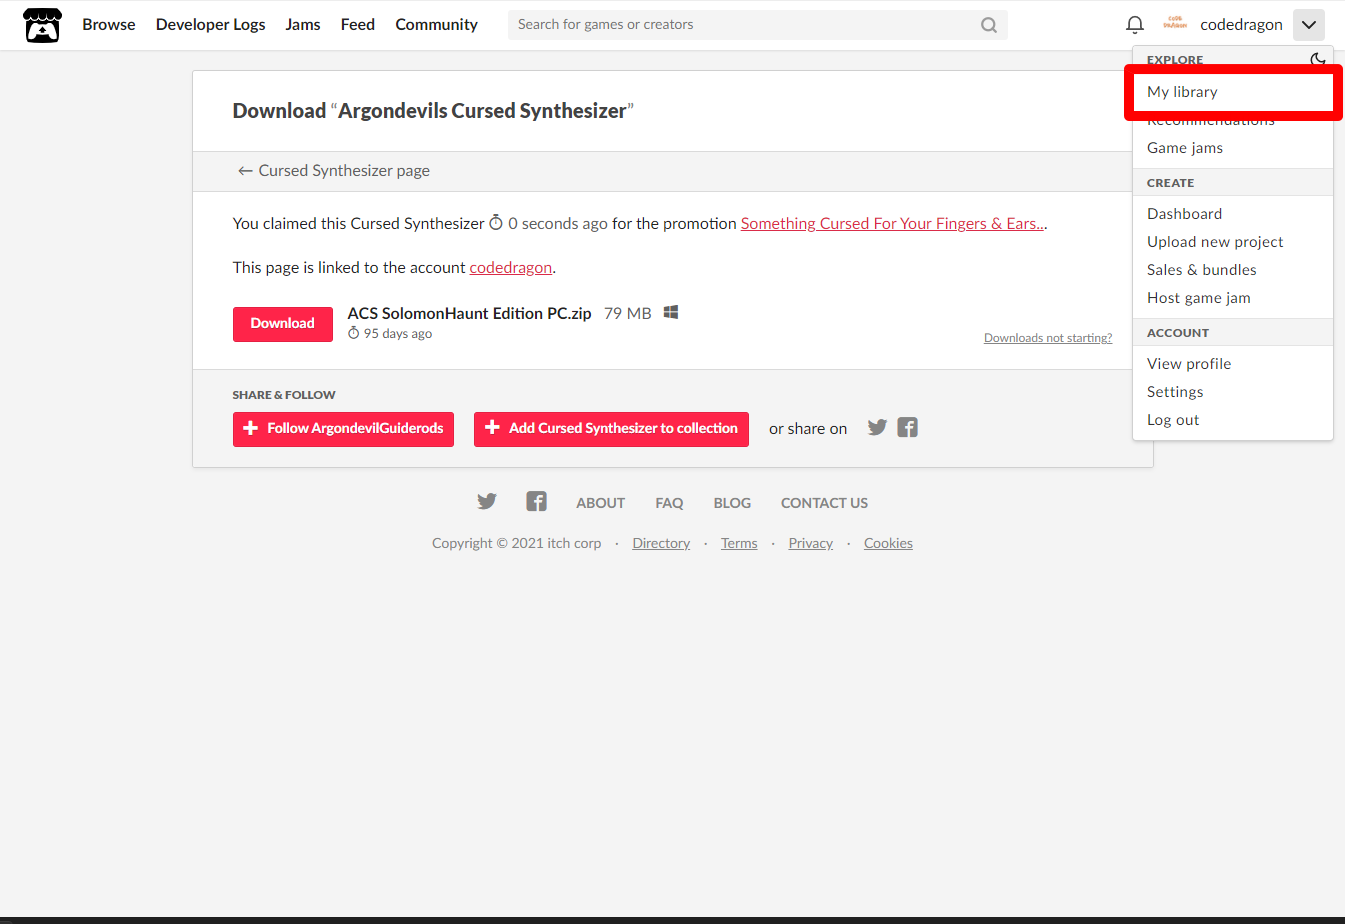Image resolution: width=1345 pixels, height=924 pixels.
Task: Select My library menu entry
Action: [x=1233, y=92]
